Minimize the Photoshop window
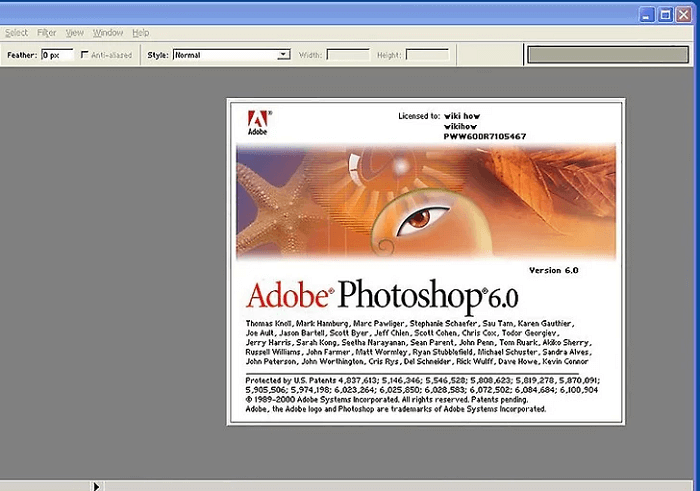The image size is (700, 491). tap(646, 15)
